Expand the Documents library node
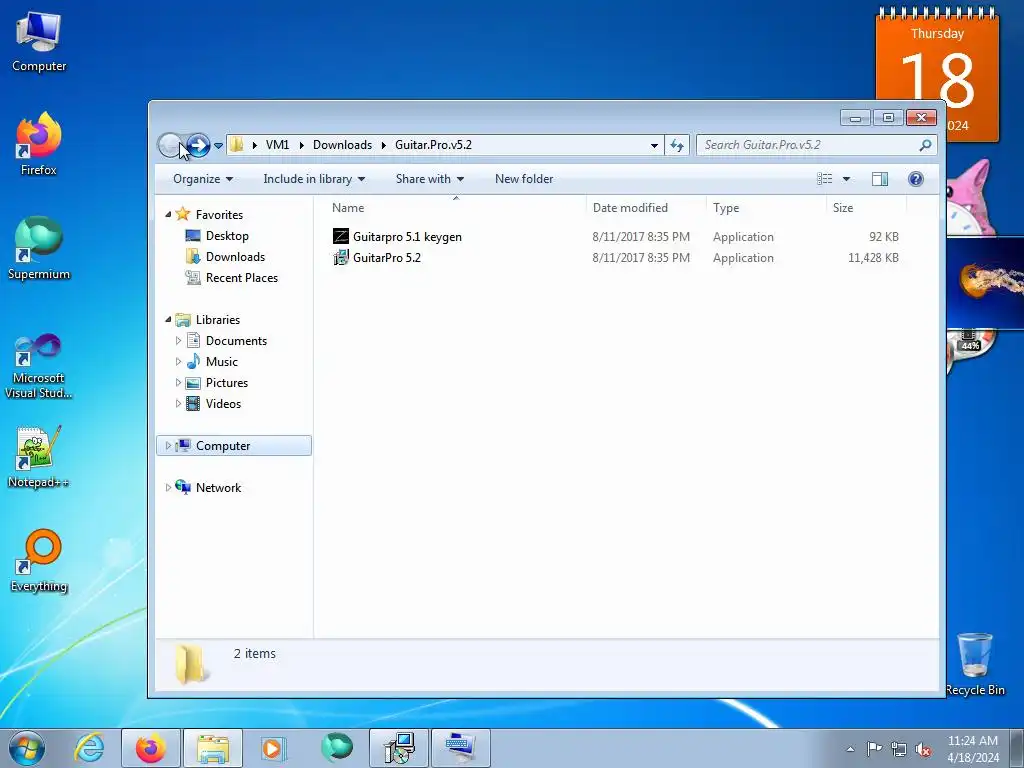The image size is (1024, 768). (x=178, y=340)
